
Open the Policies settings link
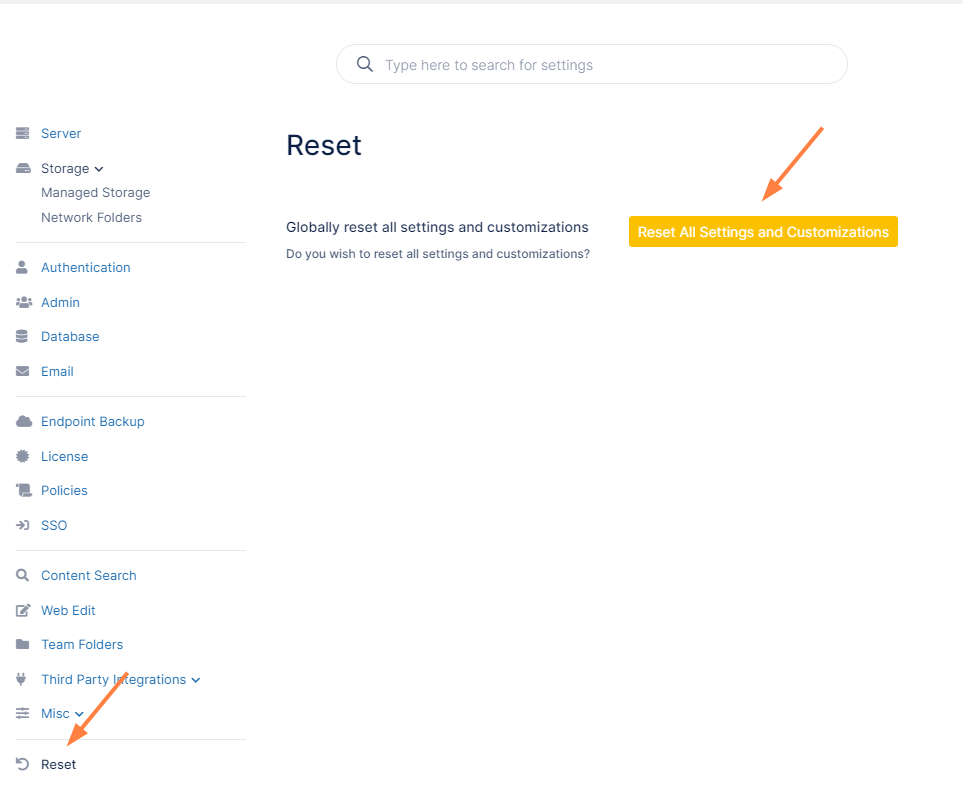click(64, 490)
